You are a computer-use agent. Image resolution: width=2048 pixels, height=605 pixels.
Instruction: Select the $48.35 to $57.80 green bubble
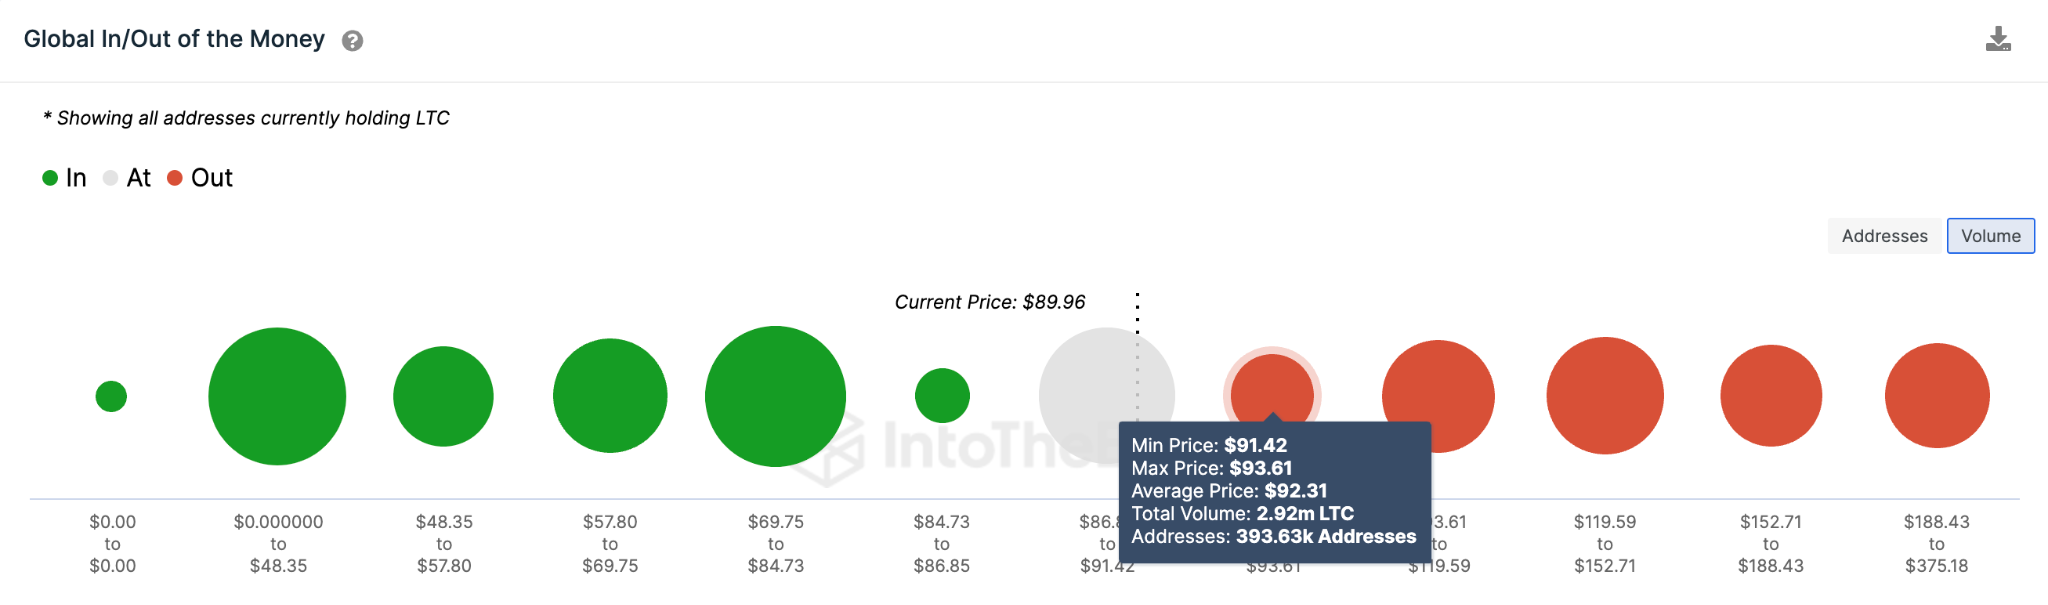coord(443,396)
